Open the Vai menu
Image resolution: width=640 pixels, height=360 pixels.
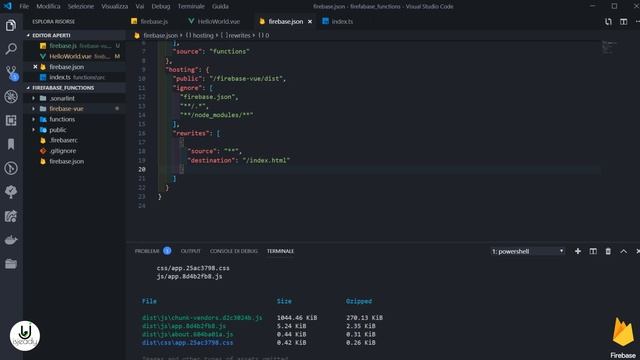(x=140, y=7)
